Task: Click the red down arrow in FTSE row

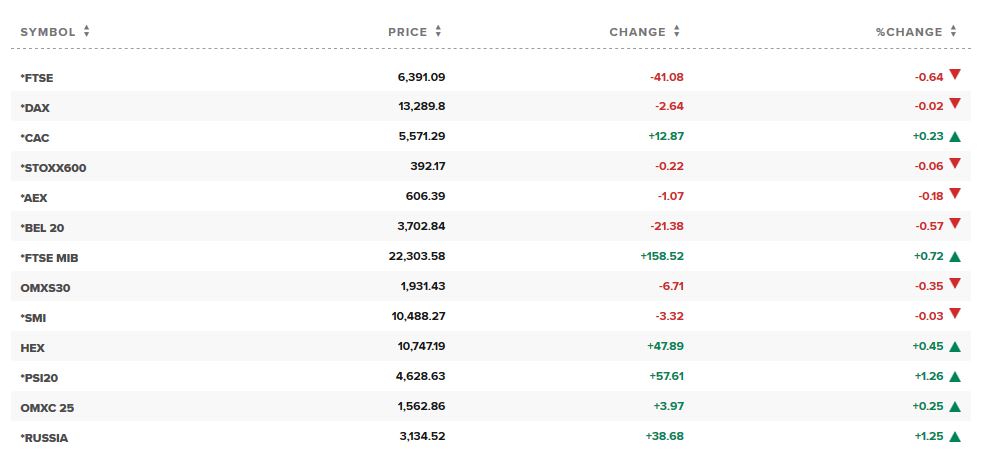Action: point(955,74)
